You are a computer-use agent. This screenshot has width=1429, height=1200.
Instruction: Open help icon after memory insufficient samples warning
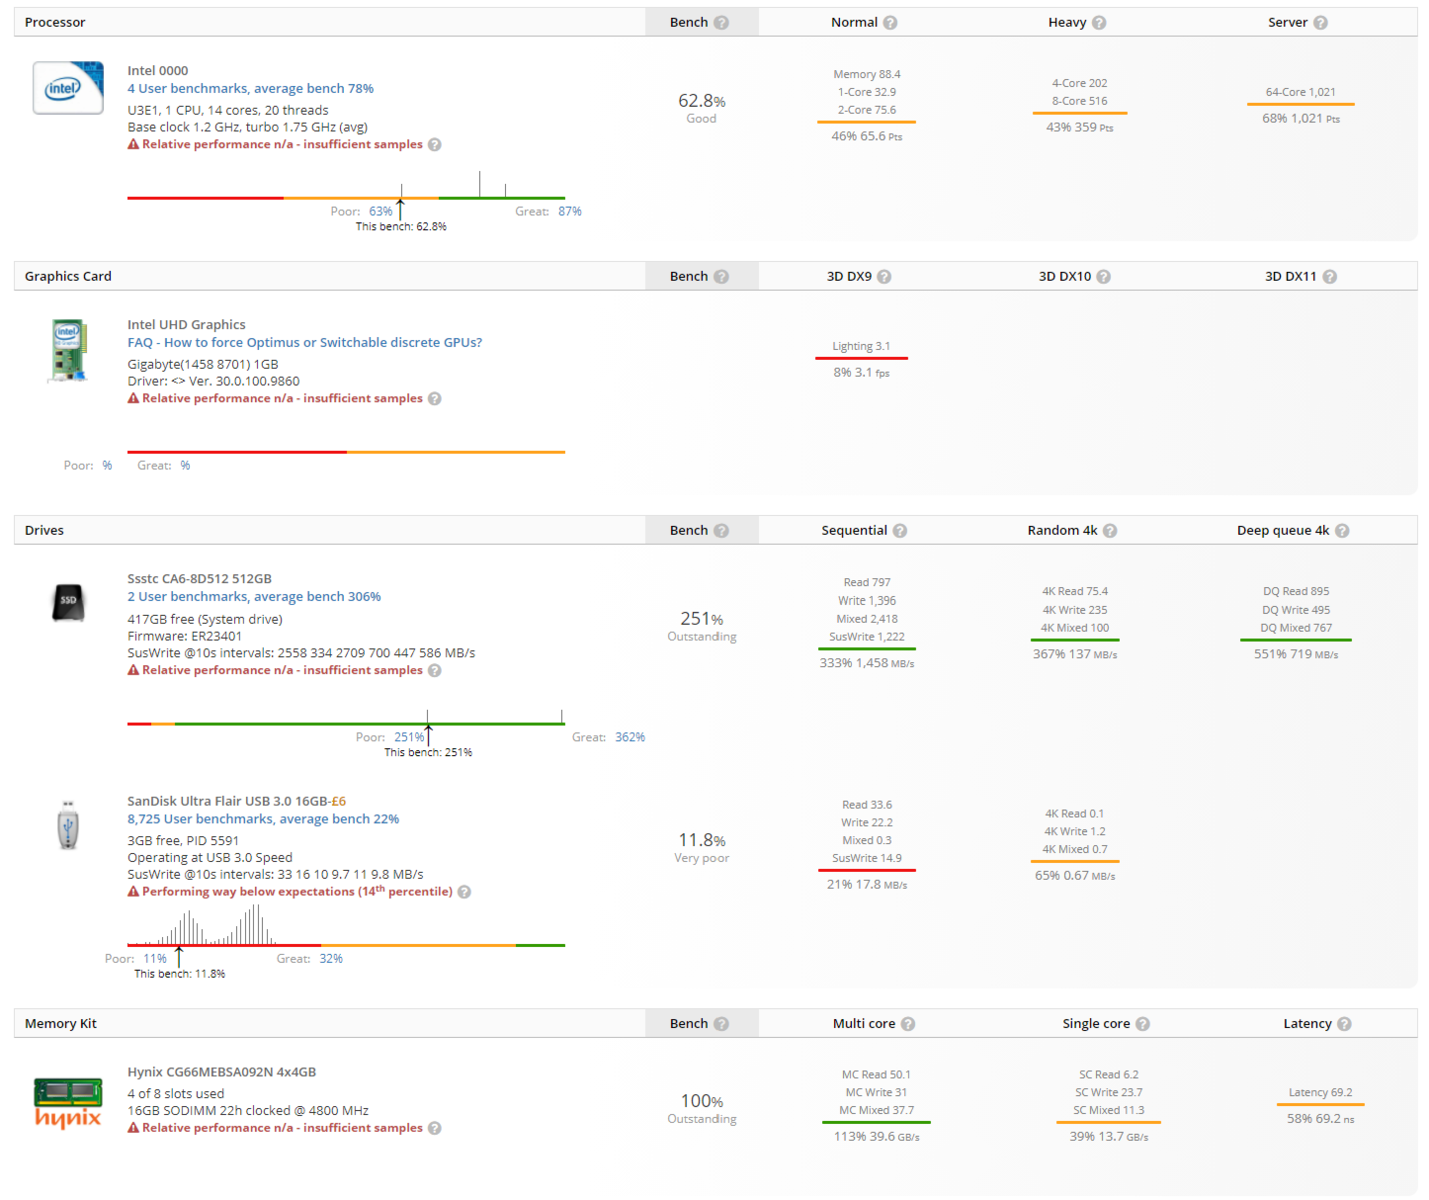pos(435,1129)
